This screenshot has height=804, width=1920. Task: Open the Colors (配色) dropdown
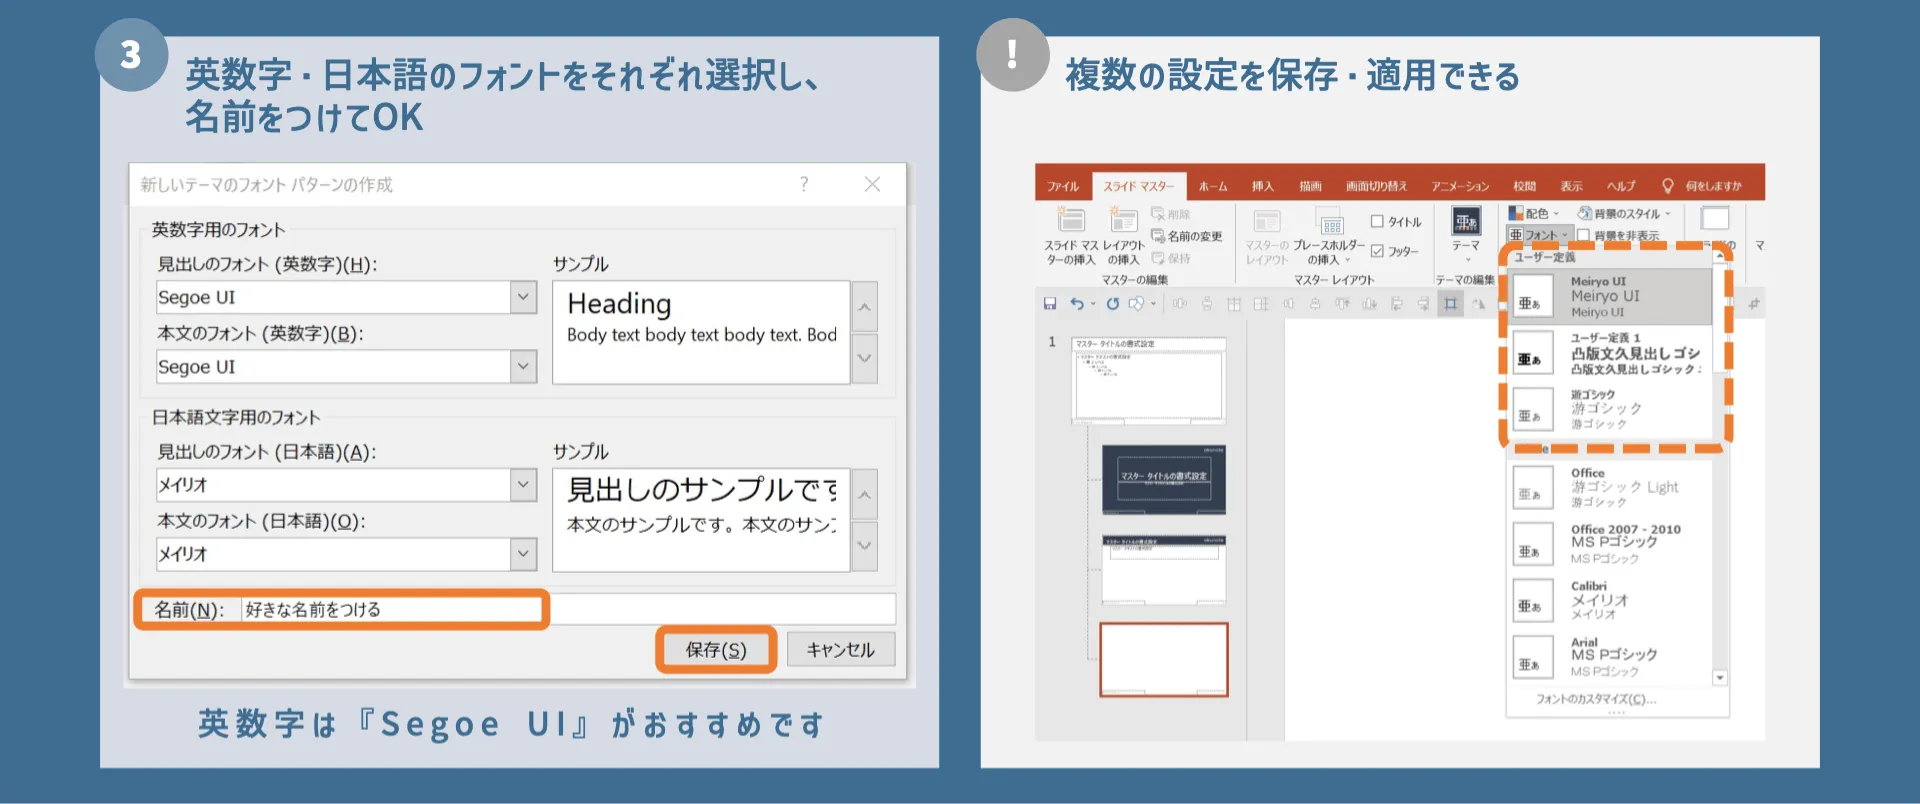click(1535, 213)
